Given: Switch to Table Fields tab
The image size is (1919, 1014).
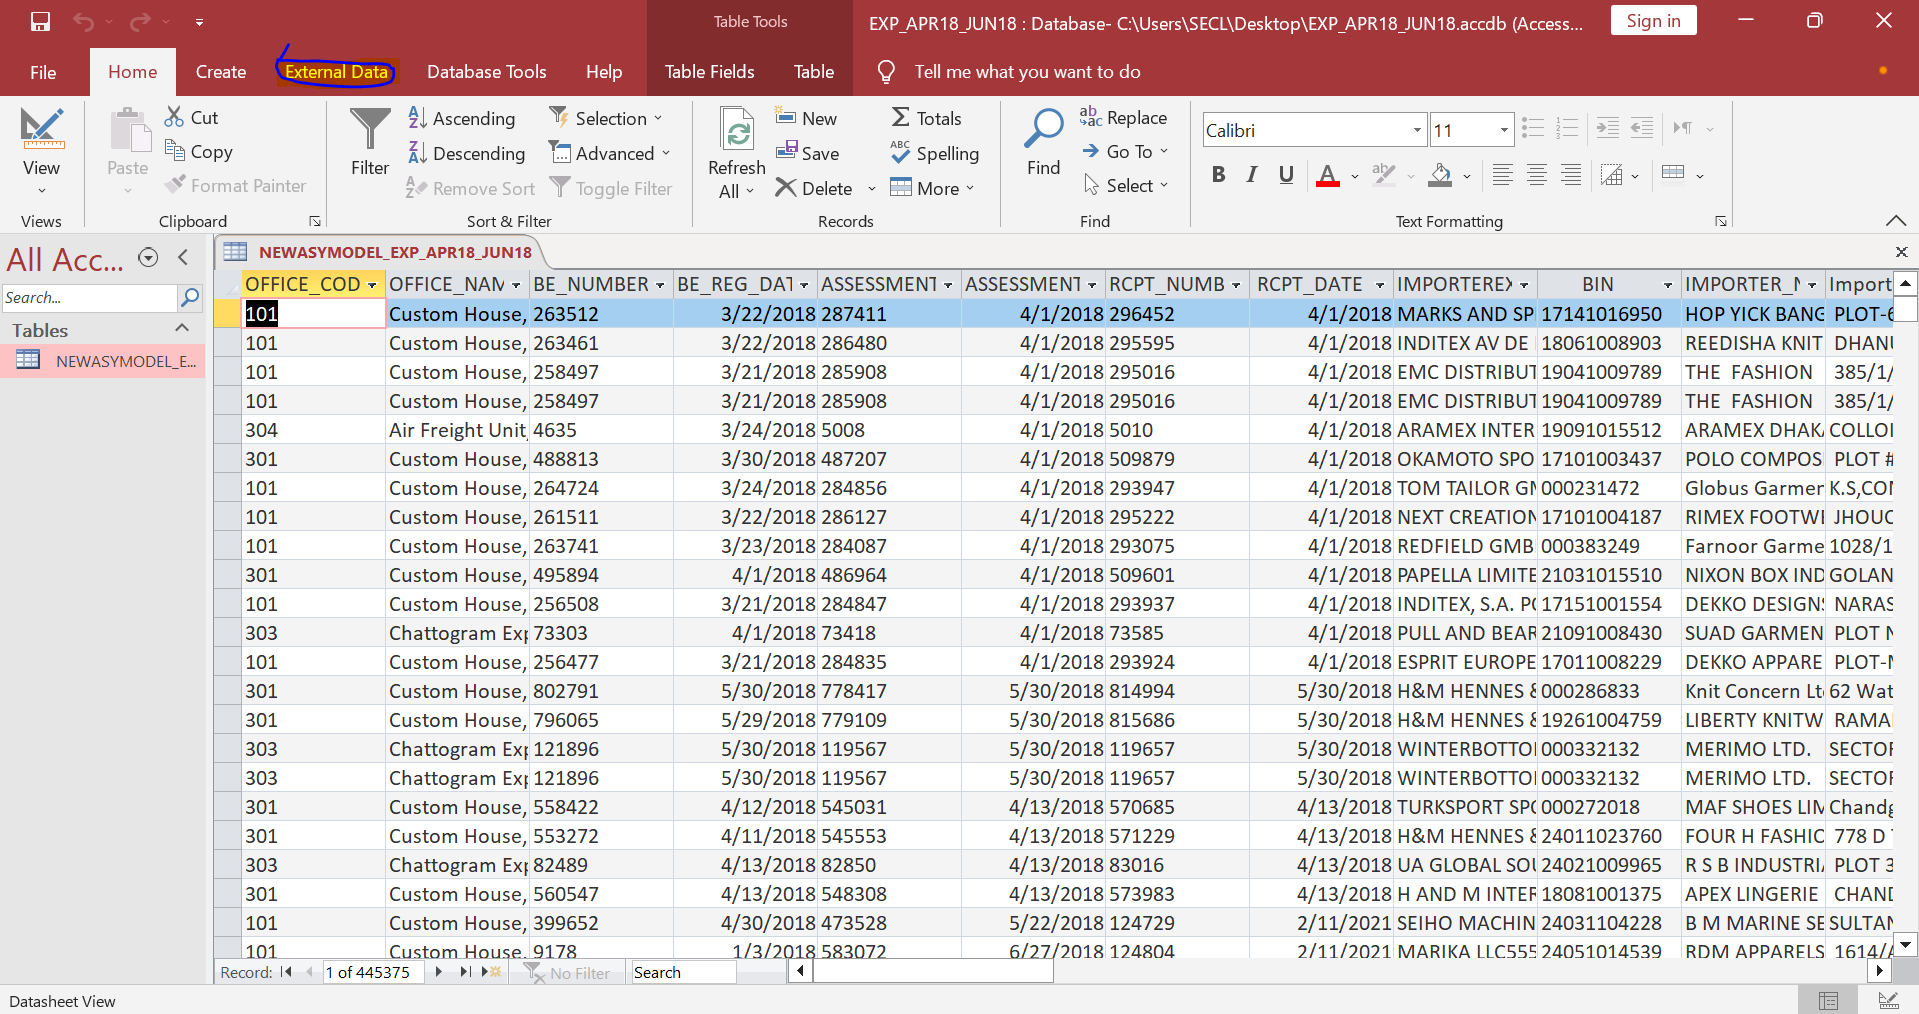Looking at the screenshot, I should 710,72.
